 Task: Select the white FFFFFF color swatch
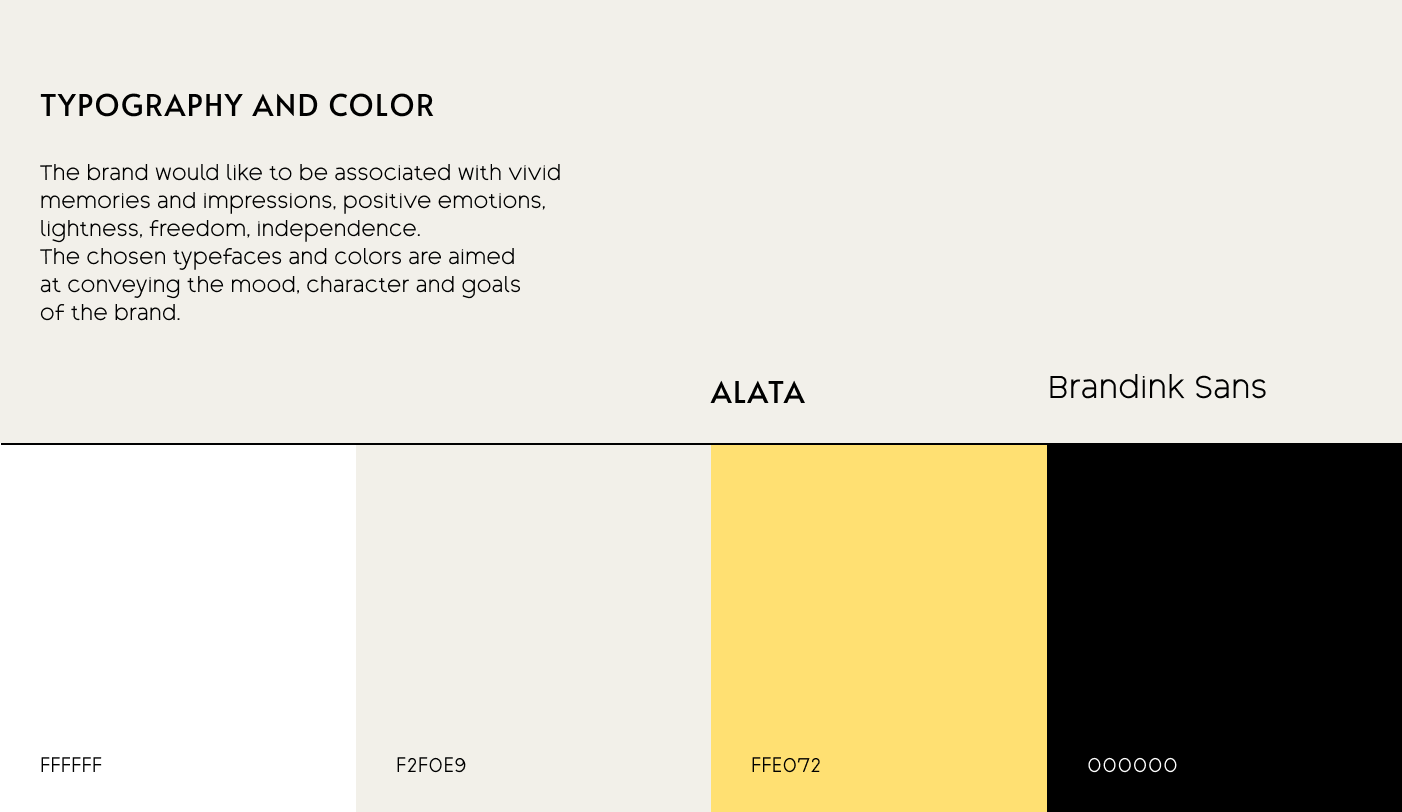pos(178,600)
